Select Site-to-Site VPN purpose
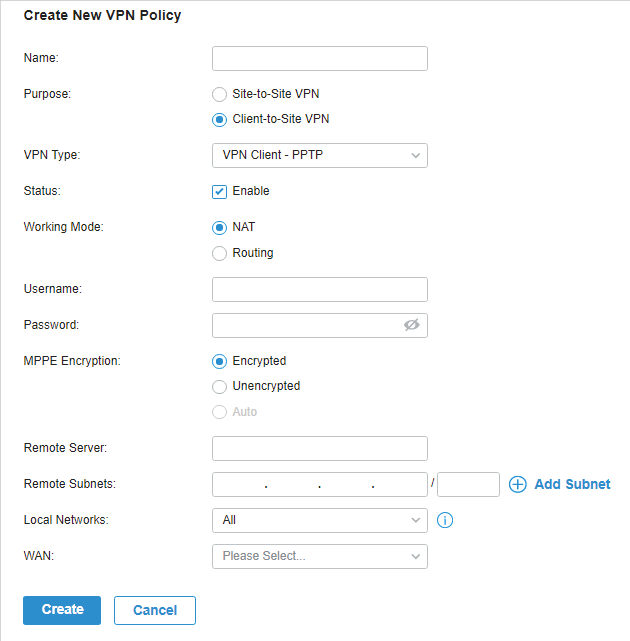This screenshot has width=630, height=641. click(219, 94)
